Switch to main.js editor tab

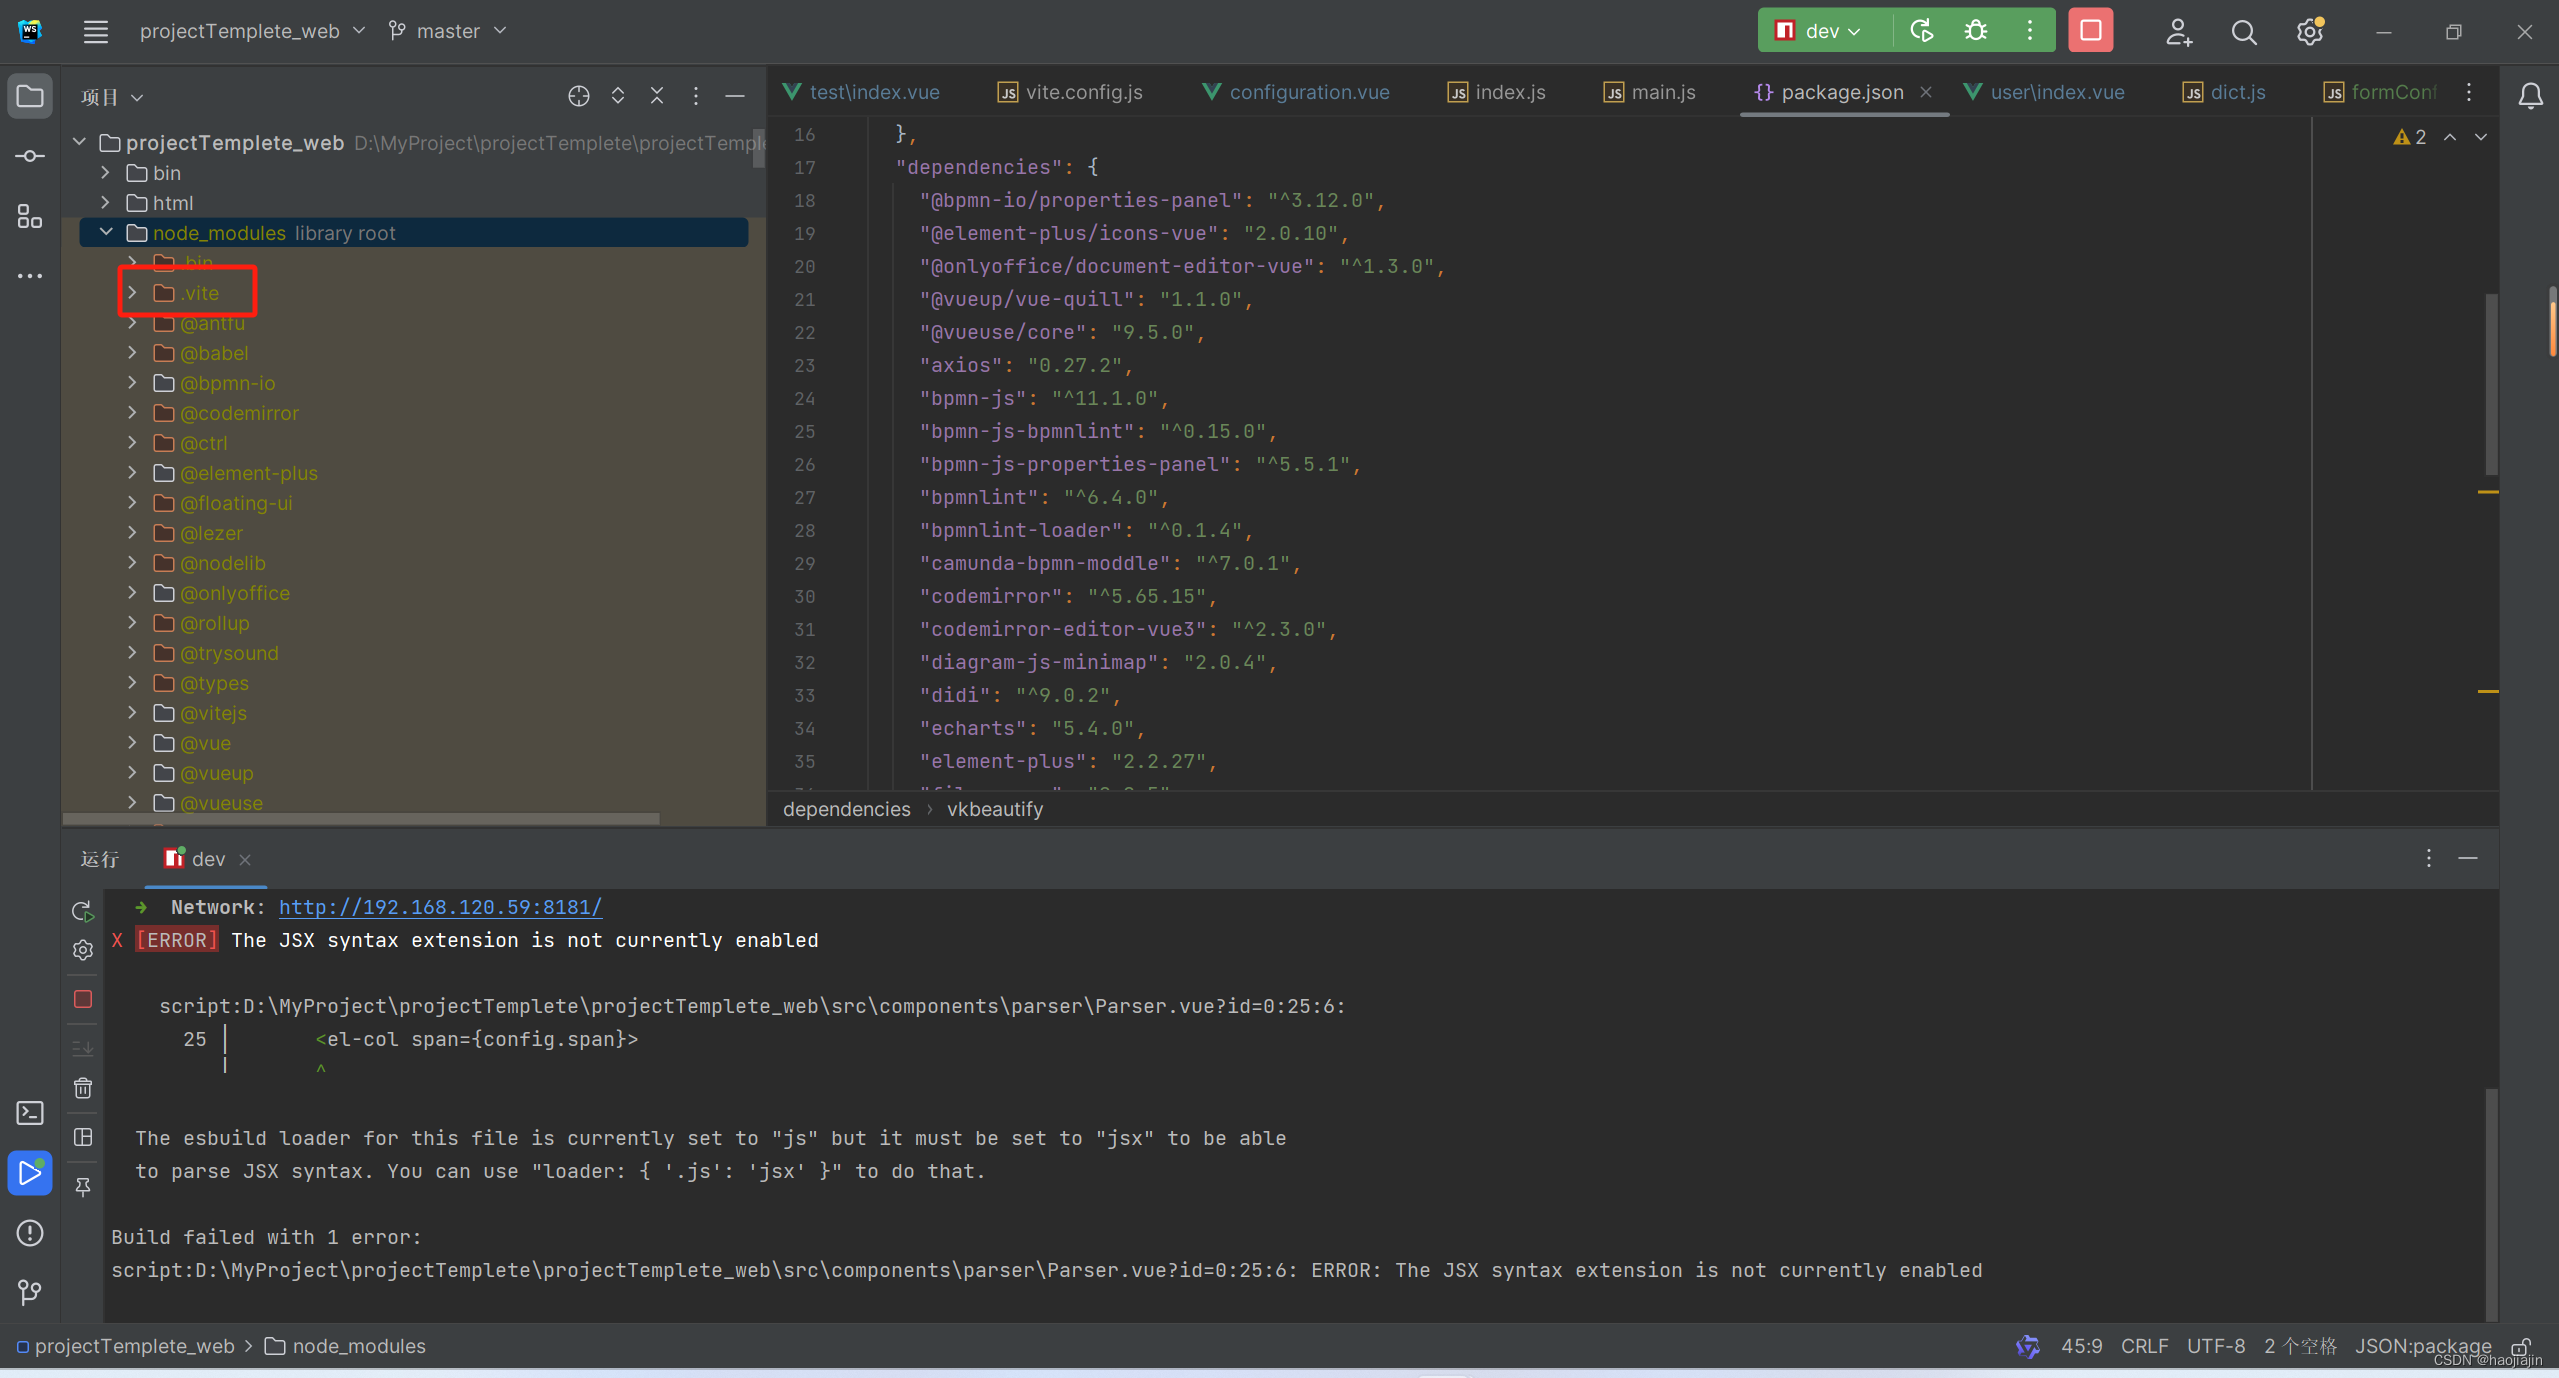[1662, 92]
